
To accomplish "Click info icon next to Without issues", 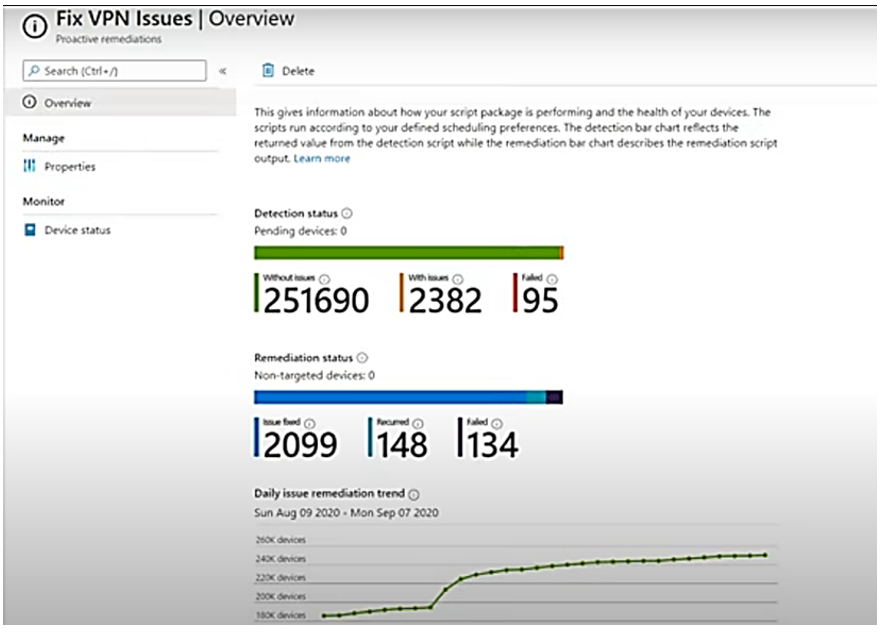I will coord(325,279).
